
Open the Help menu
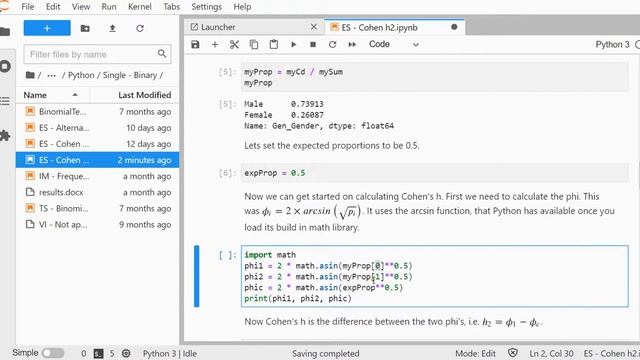click(242, 7)
